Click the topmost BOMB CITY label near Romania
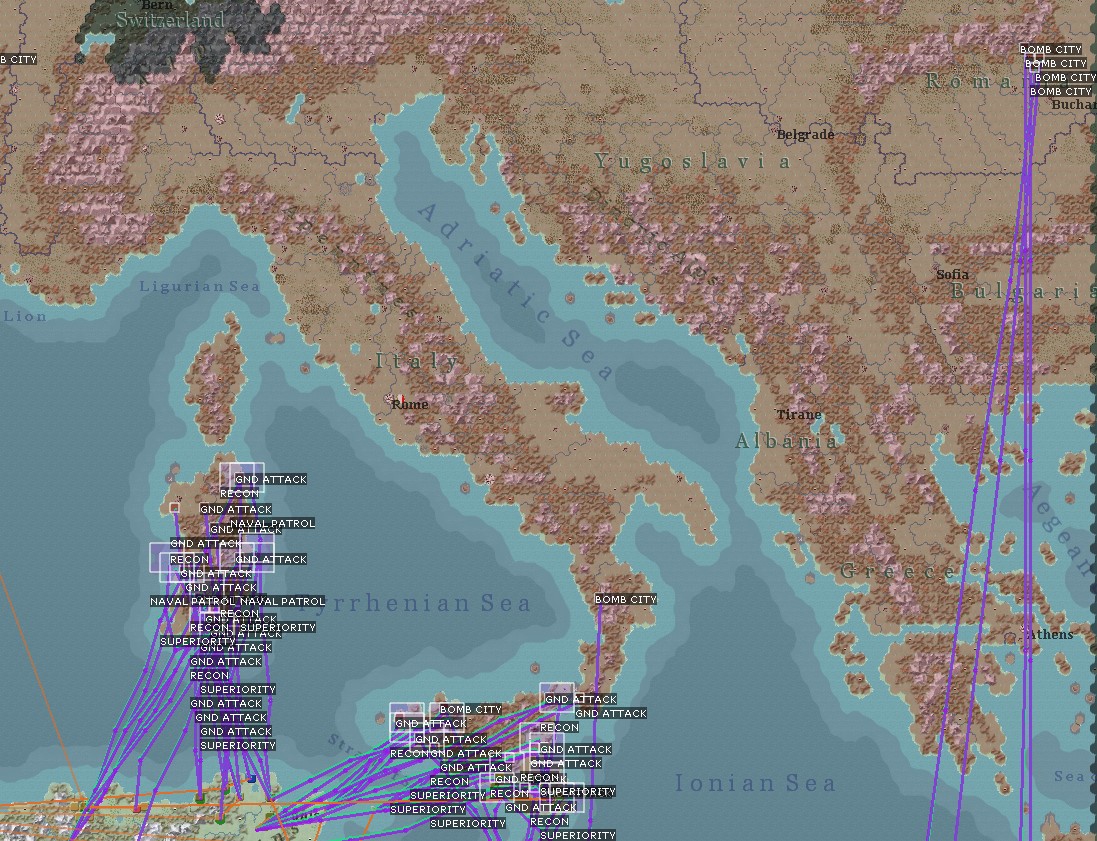The image size is (1097, 841). [x=1051, y=50]
